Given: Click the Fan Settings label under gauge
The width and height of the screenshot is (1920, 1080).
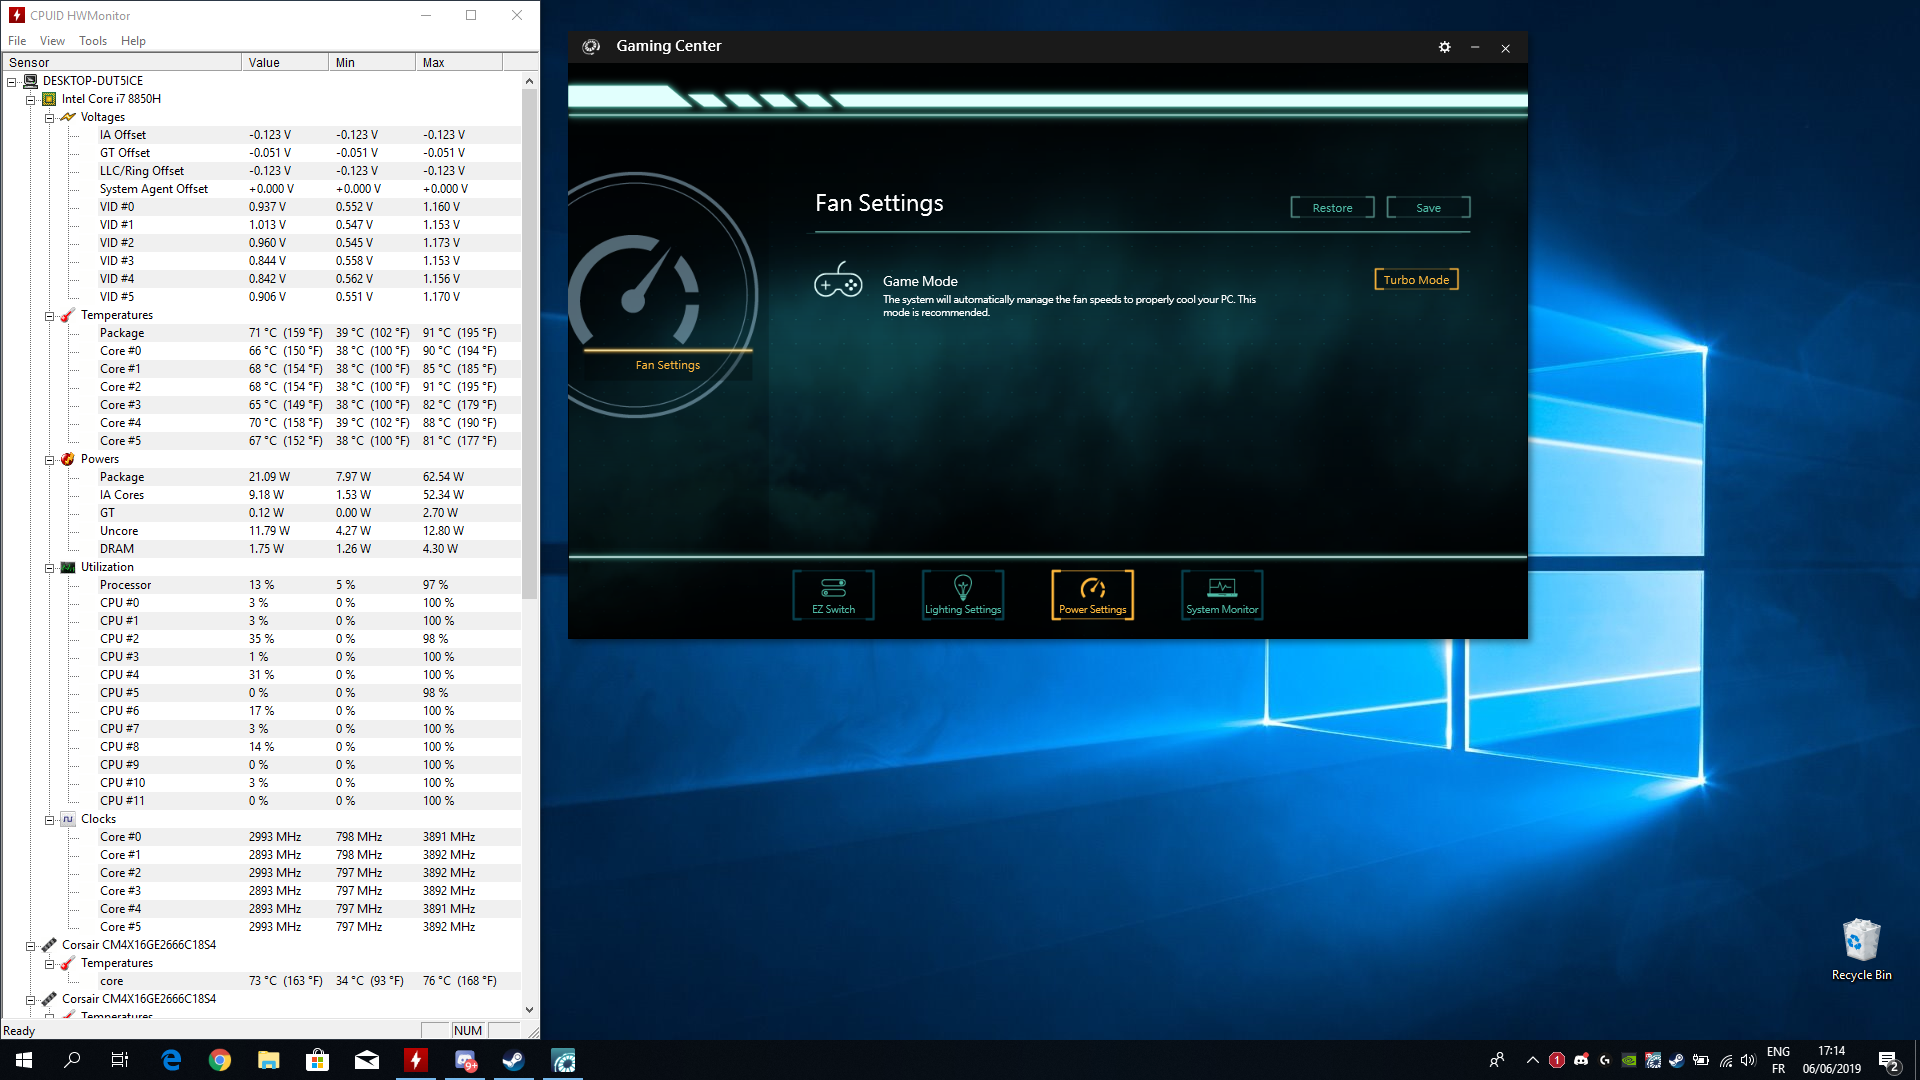Looking at the screenshot, I should click(667, 365).
